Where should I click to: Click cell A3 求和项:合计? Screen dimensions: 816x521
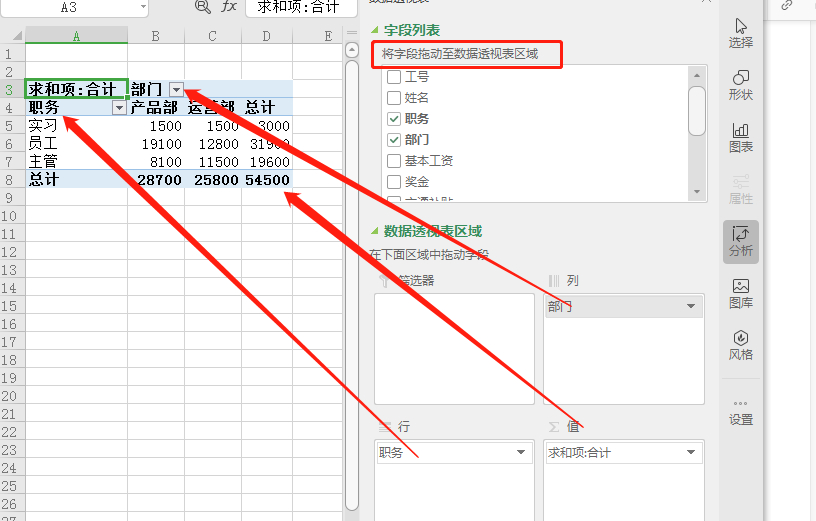[76, 90]
